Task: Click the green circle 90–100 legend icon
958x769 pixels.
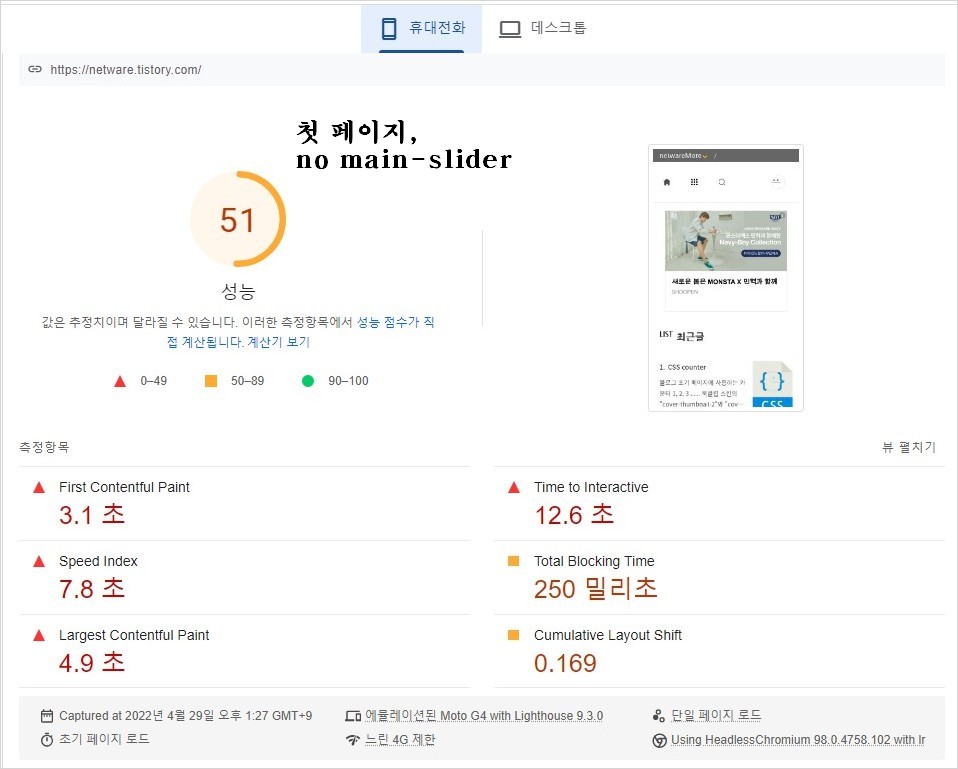Action: pyautogui.click(x=308, y=381)
